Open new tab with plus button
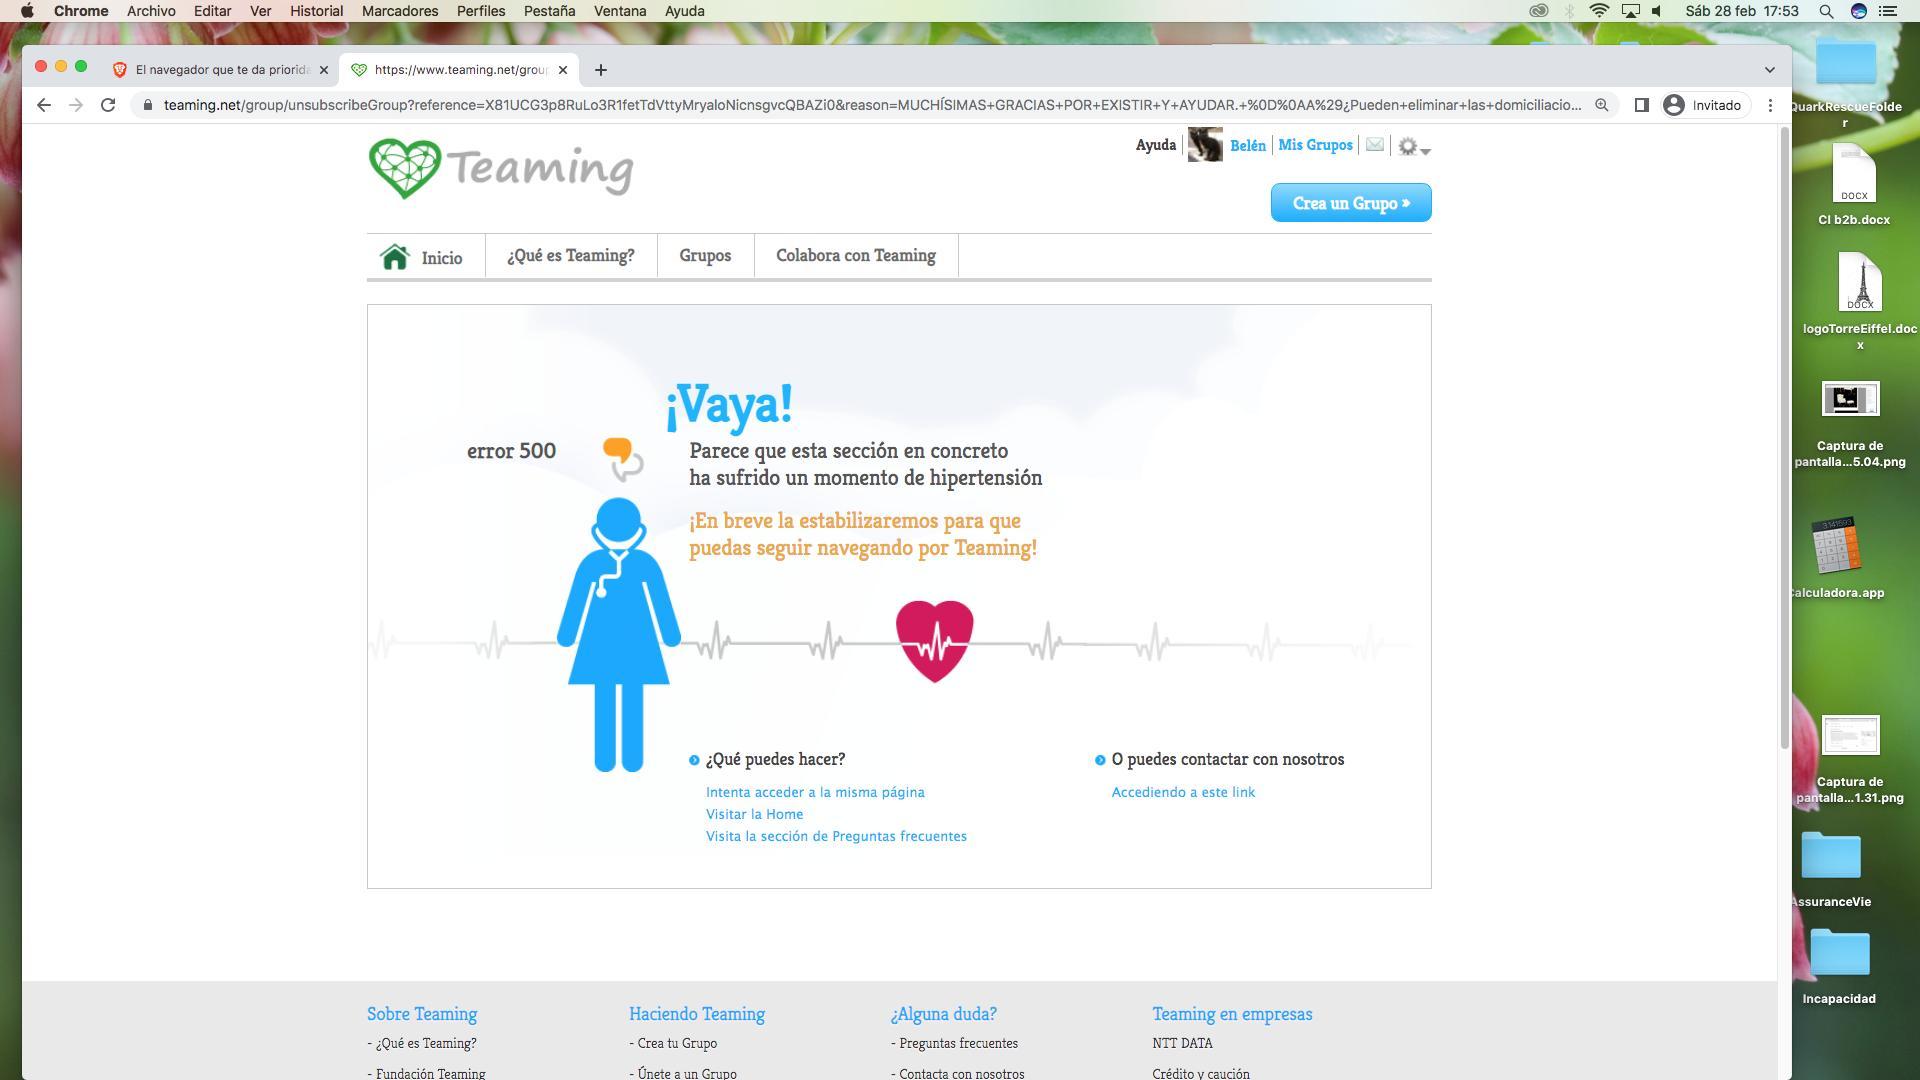Image resolution: width=1920 pixels, height=1080 pixels. click(600, 70)
